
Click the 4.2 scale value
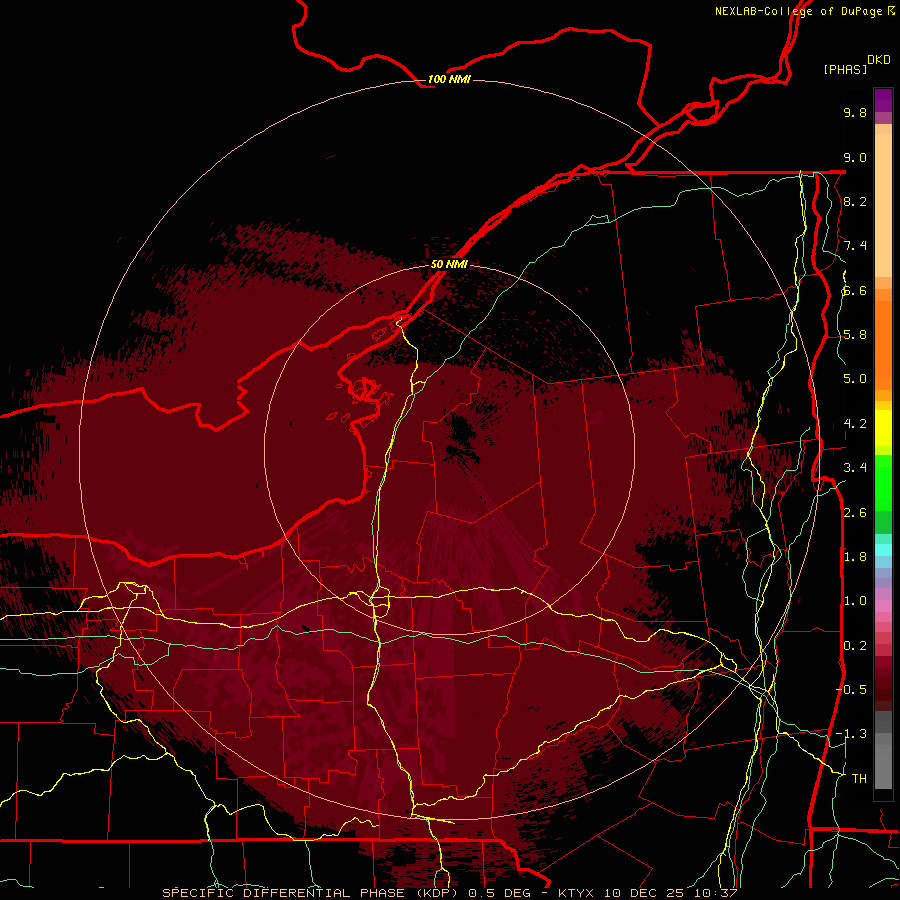click(x=855, y=424)
